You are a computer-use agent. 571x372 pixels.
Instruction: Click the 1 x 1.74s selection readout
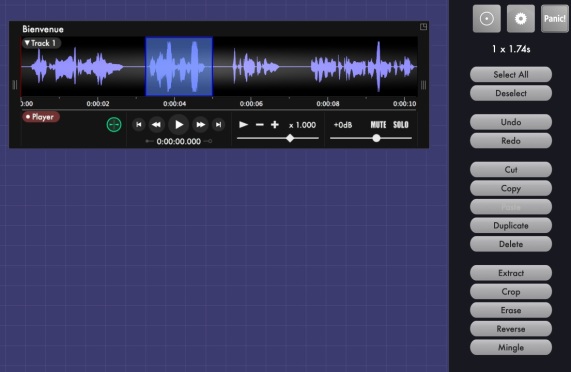pos(511,49)
